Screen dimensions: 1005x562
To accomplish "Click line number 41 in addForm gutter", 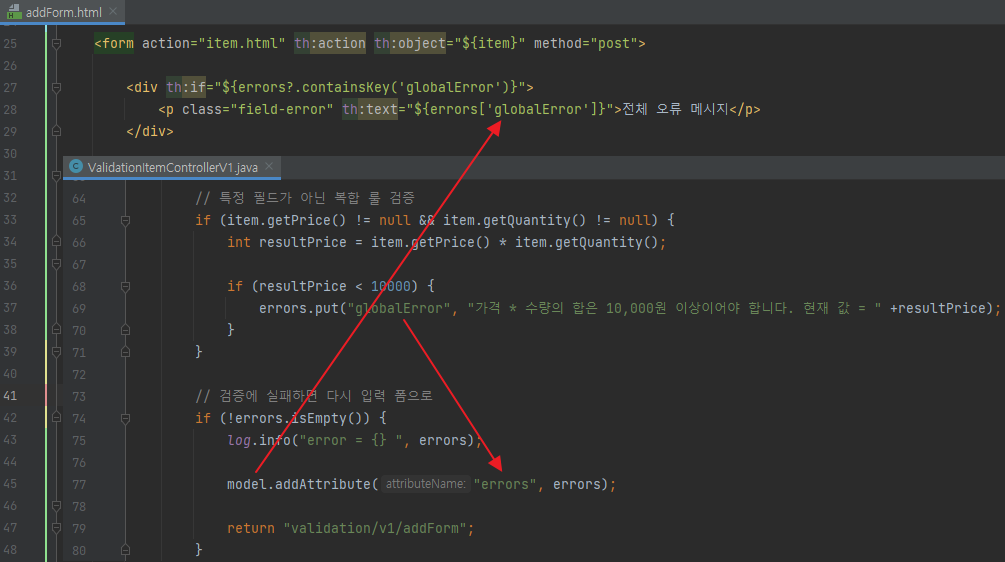I will (10, 395).
